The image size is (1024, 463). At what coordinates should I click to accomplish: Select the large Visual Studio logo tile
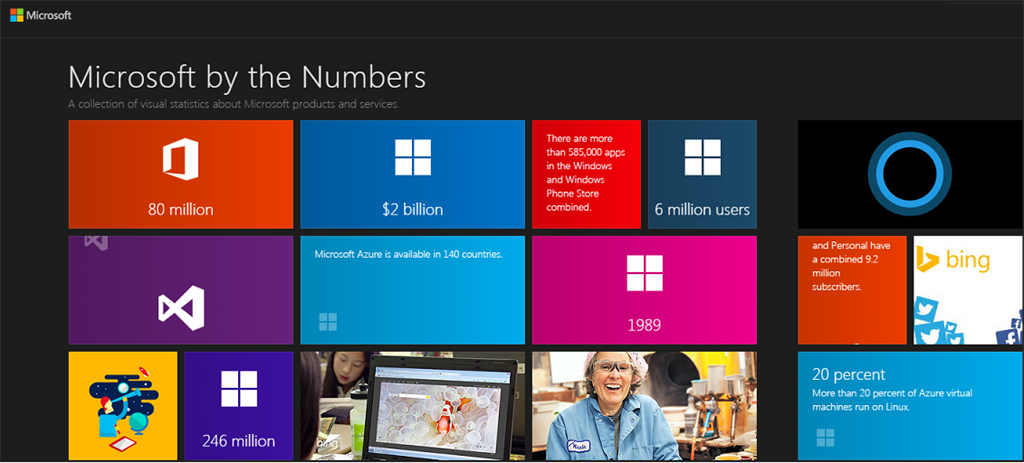click(181, 290)
